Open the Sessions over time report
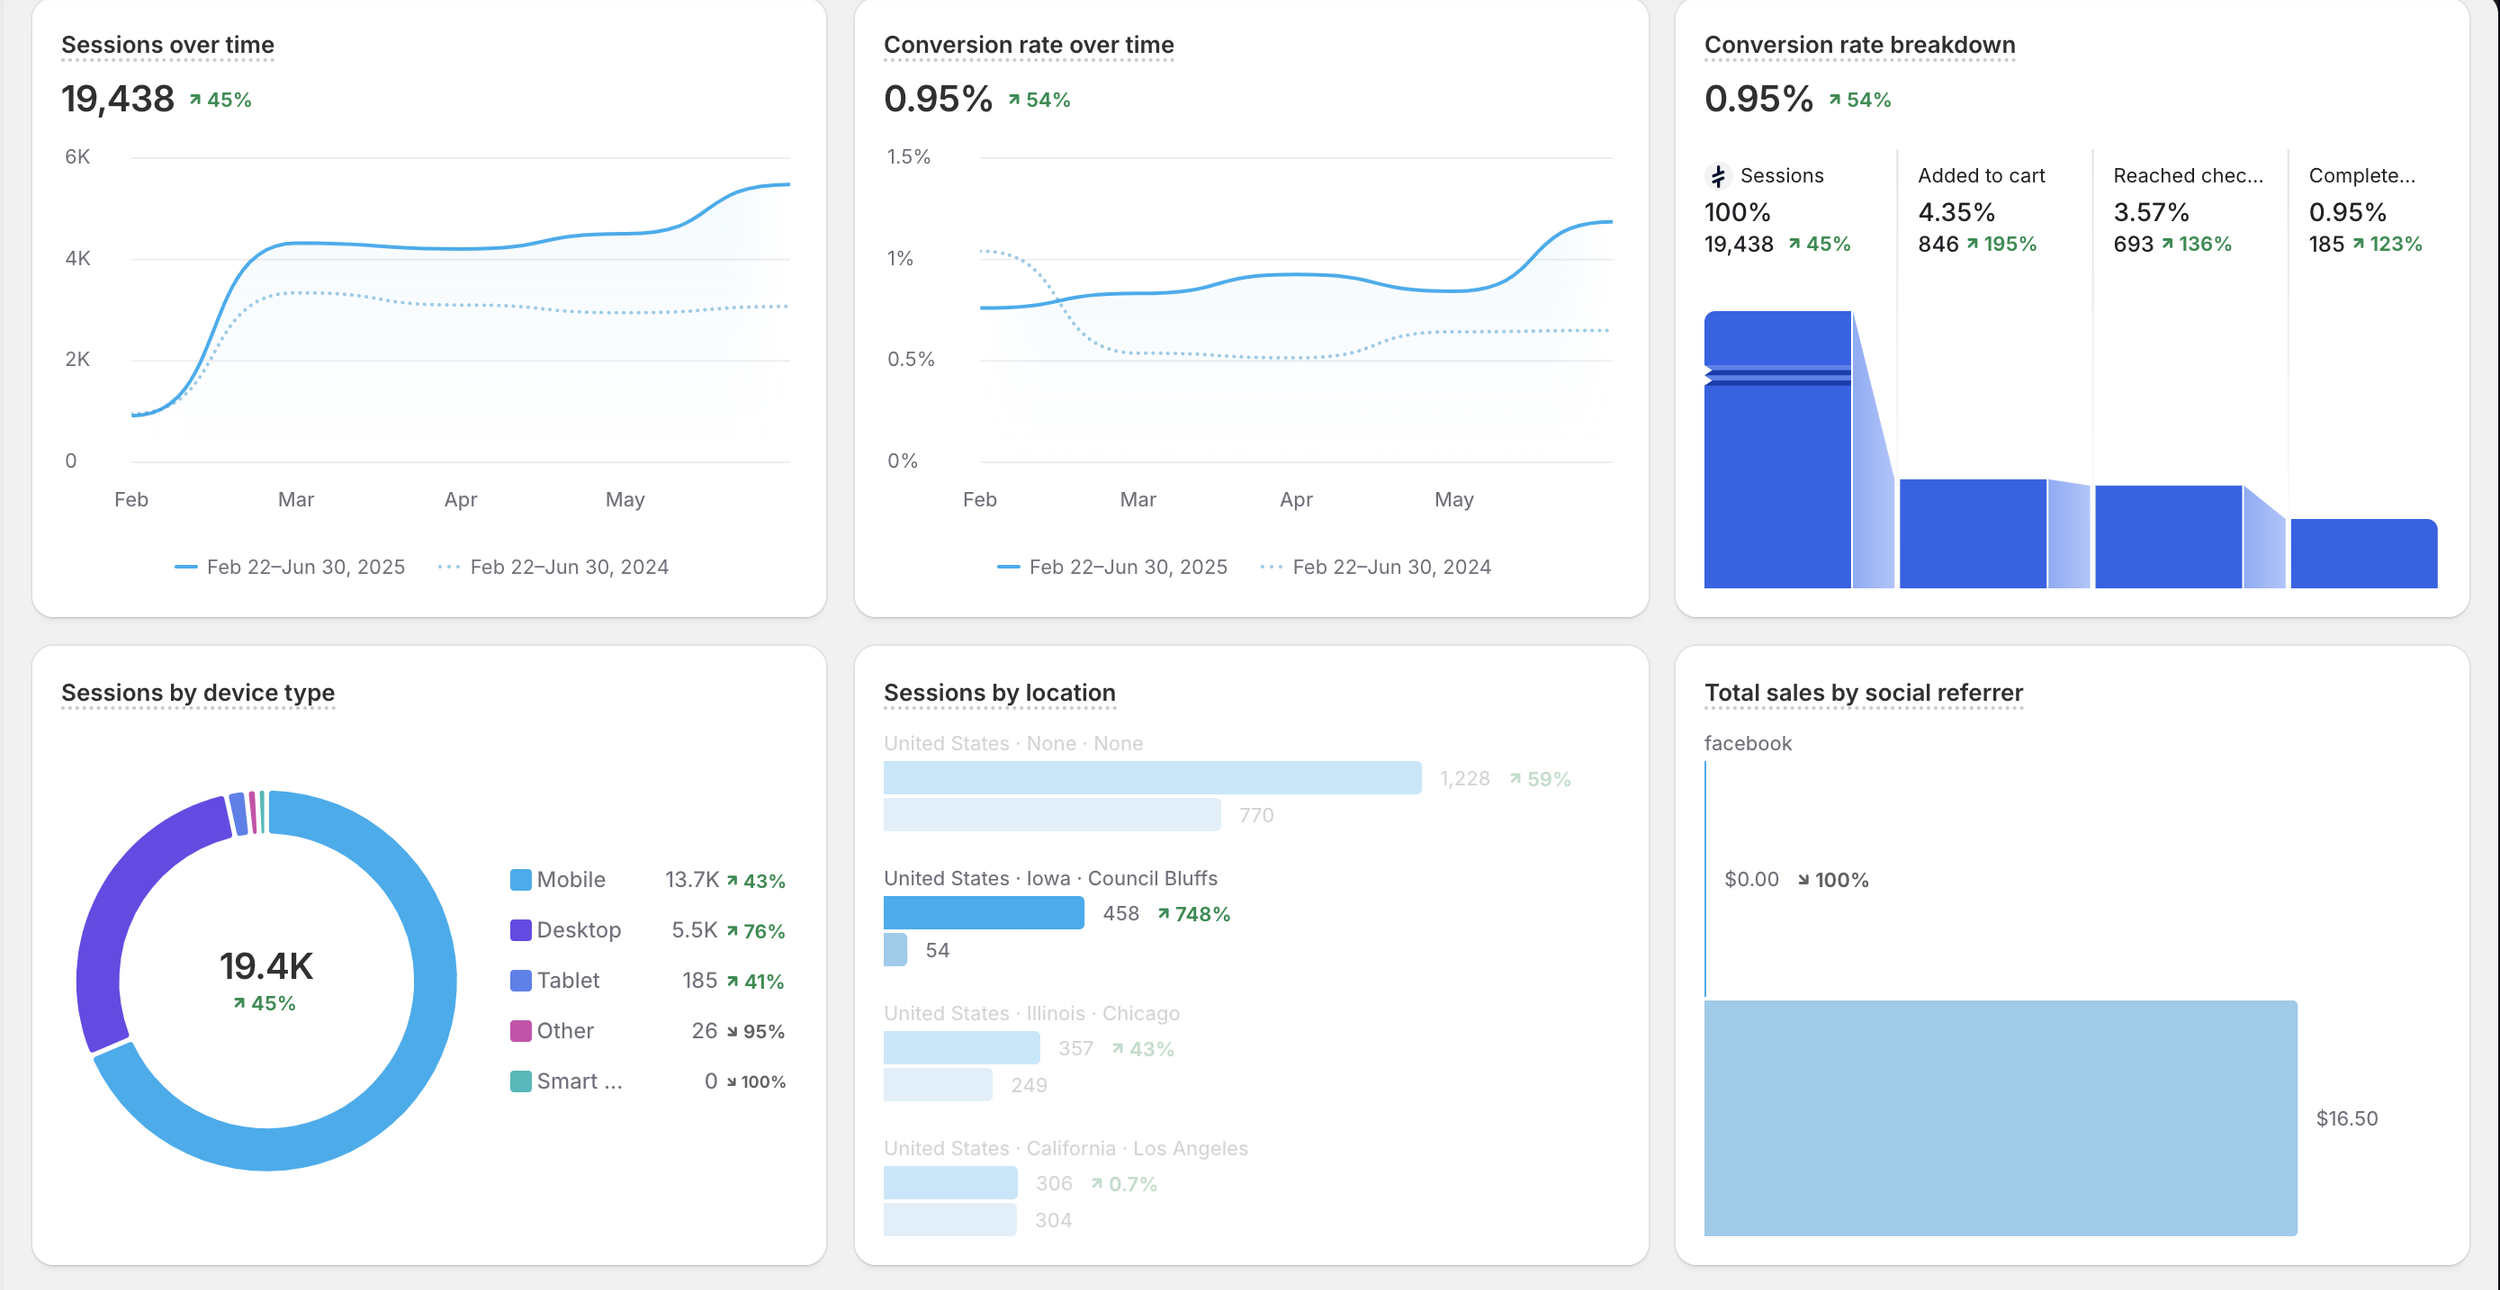This screenshot has width=2500, height=1290. (x=167, y=45)
